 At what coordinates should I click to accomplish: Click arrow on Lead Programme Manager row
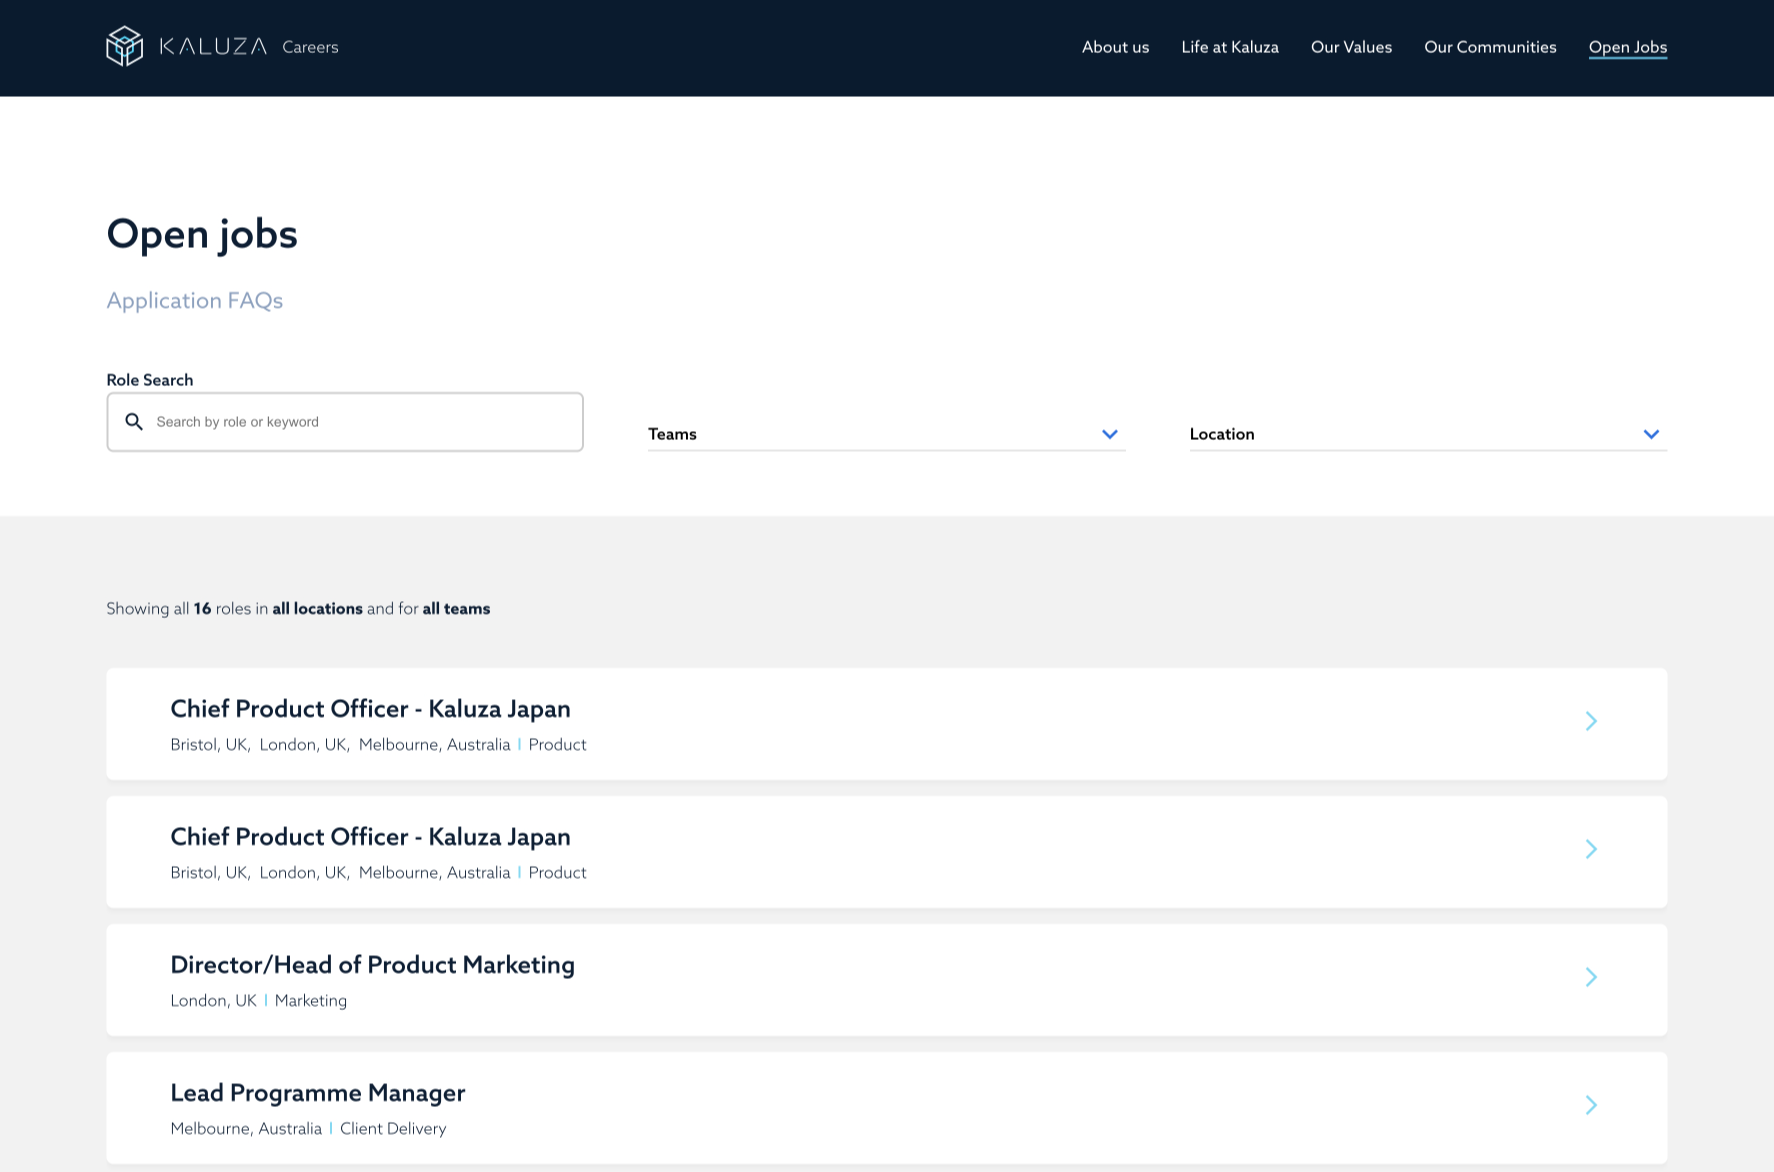(1591, 1105)
